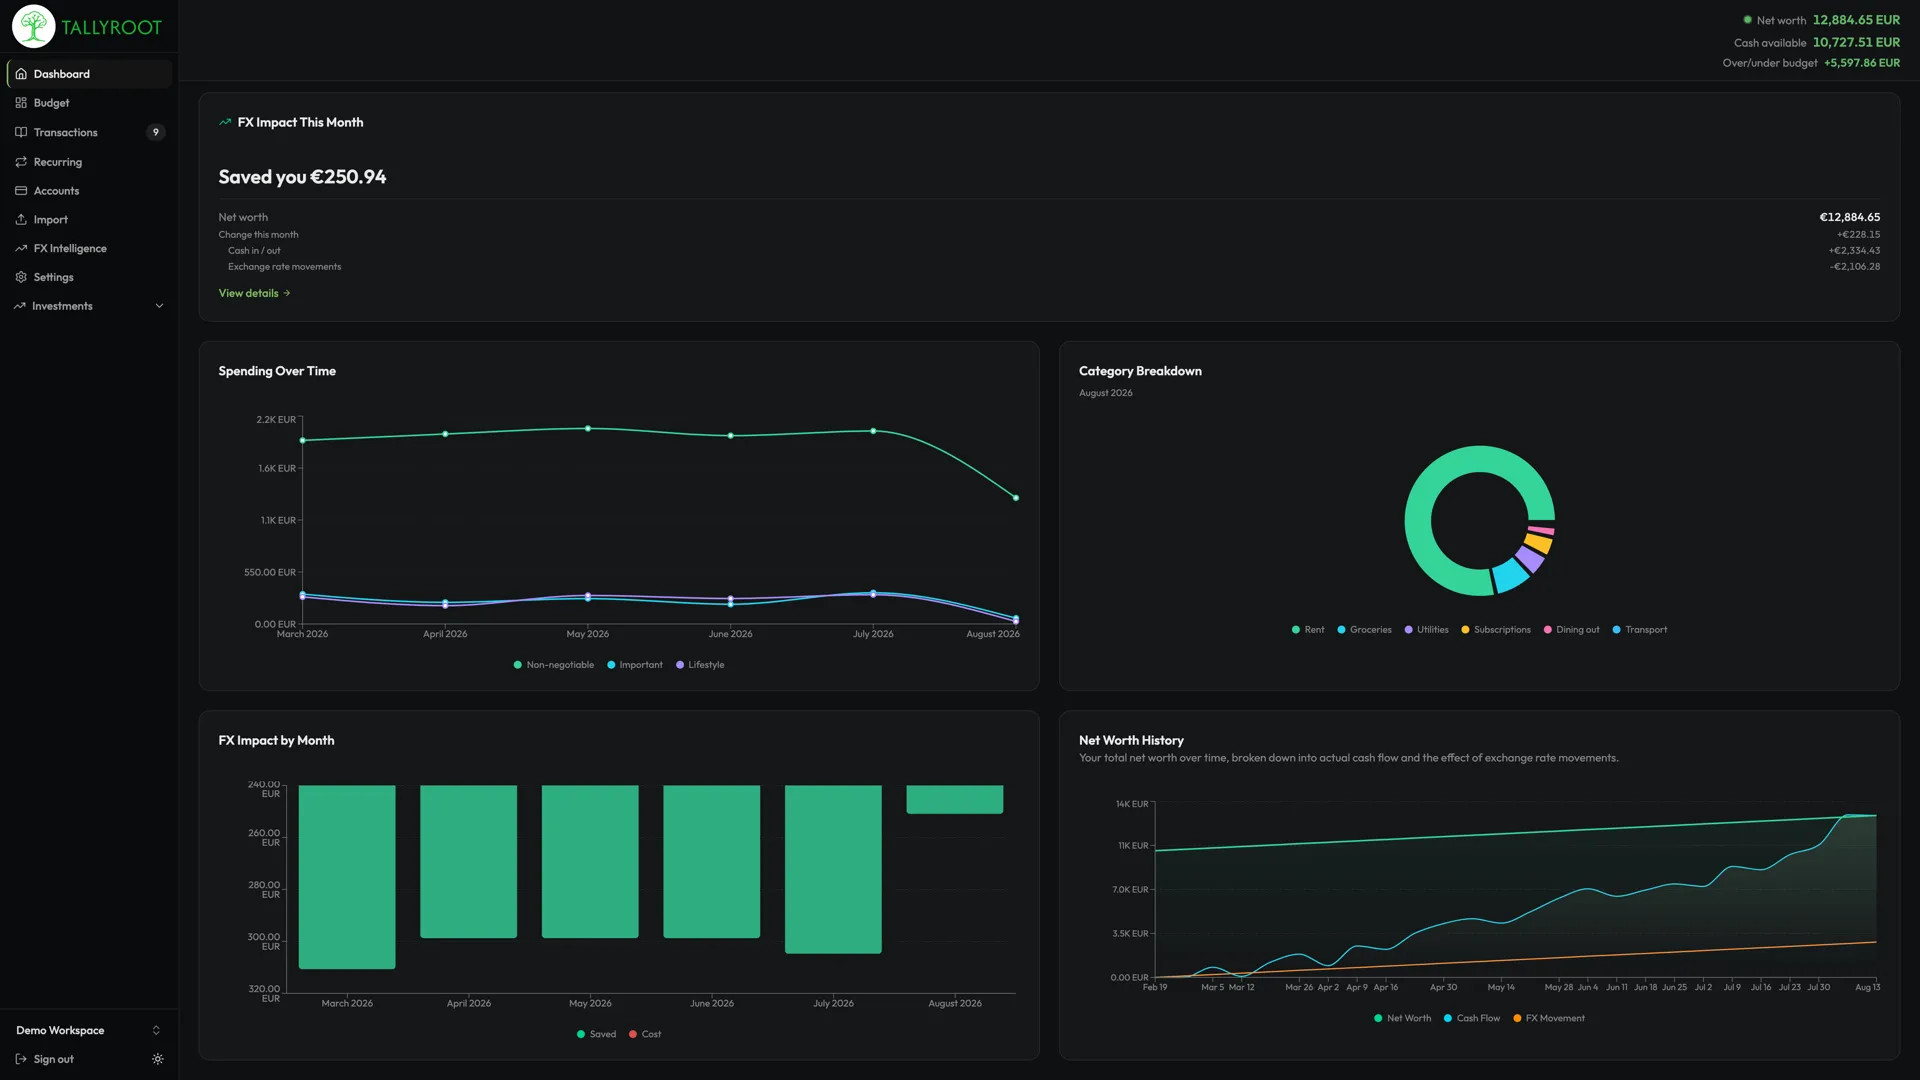This screenshot has width=1920, height=1080.
Task: Open the Demo Workspace switcher arrows
Action: click(156, 1030)
